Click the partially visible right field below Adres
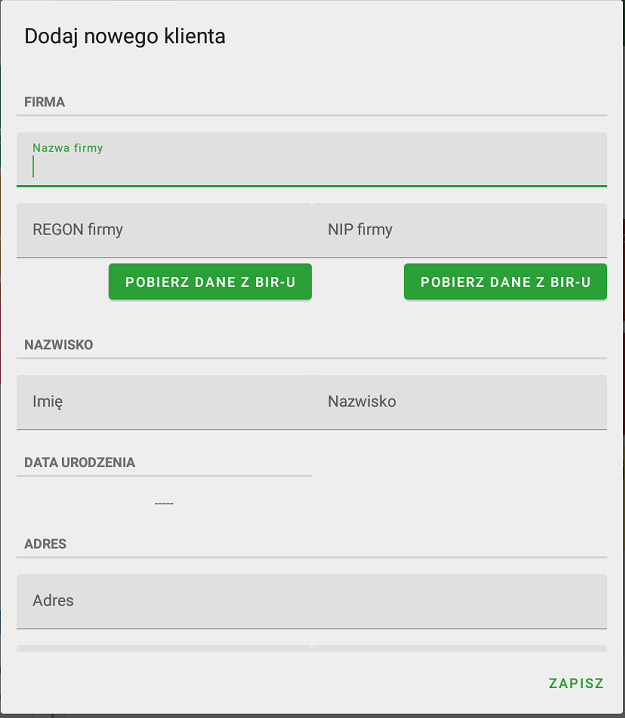This screenshot has width=625, height=718. [x=459, y=649]
